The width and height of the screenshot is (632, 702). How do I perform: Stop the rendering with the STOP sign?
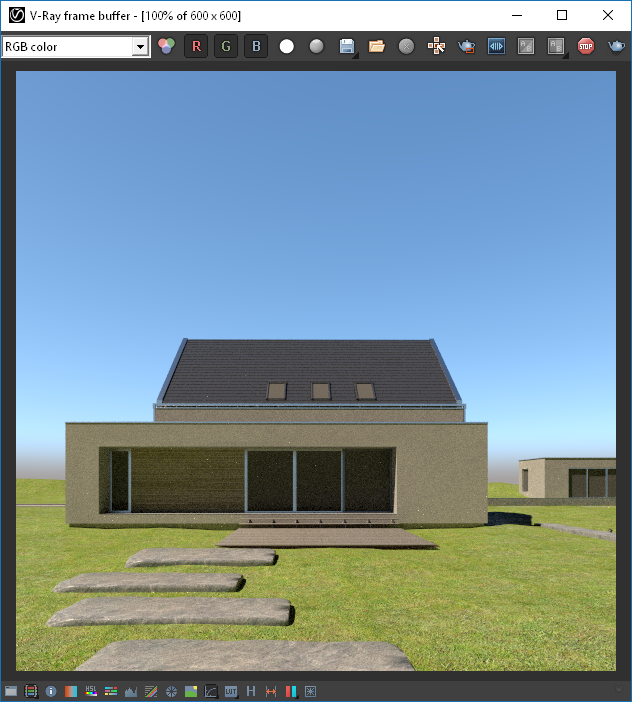point(586,47)
